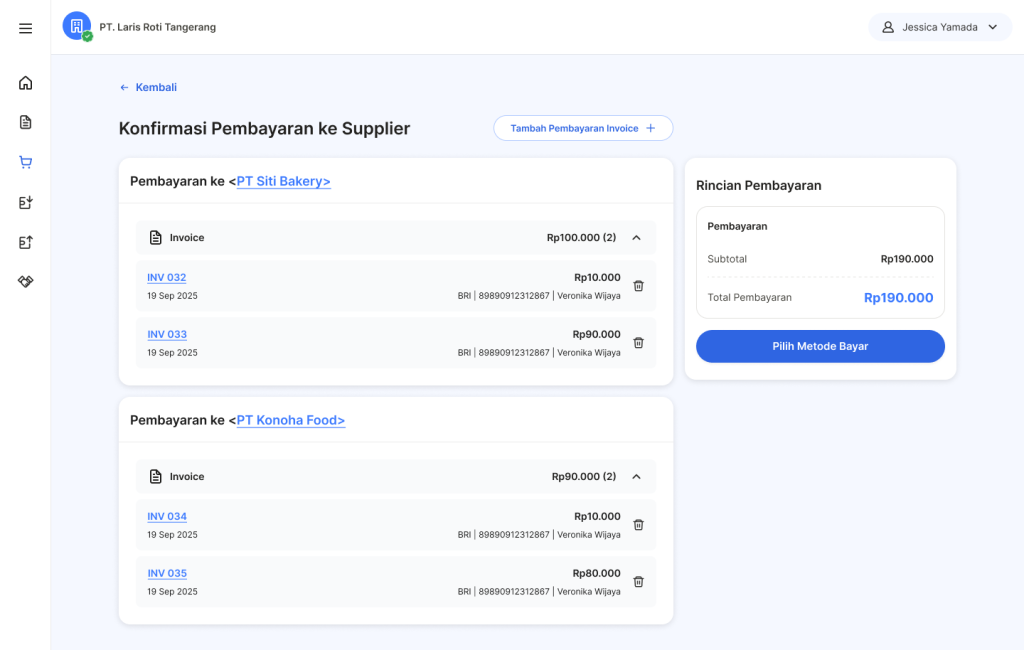The width and height of the screenshot is (1024, 650).
Task: Go back using the Kembali link
Action: 148,87
